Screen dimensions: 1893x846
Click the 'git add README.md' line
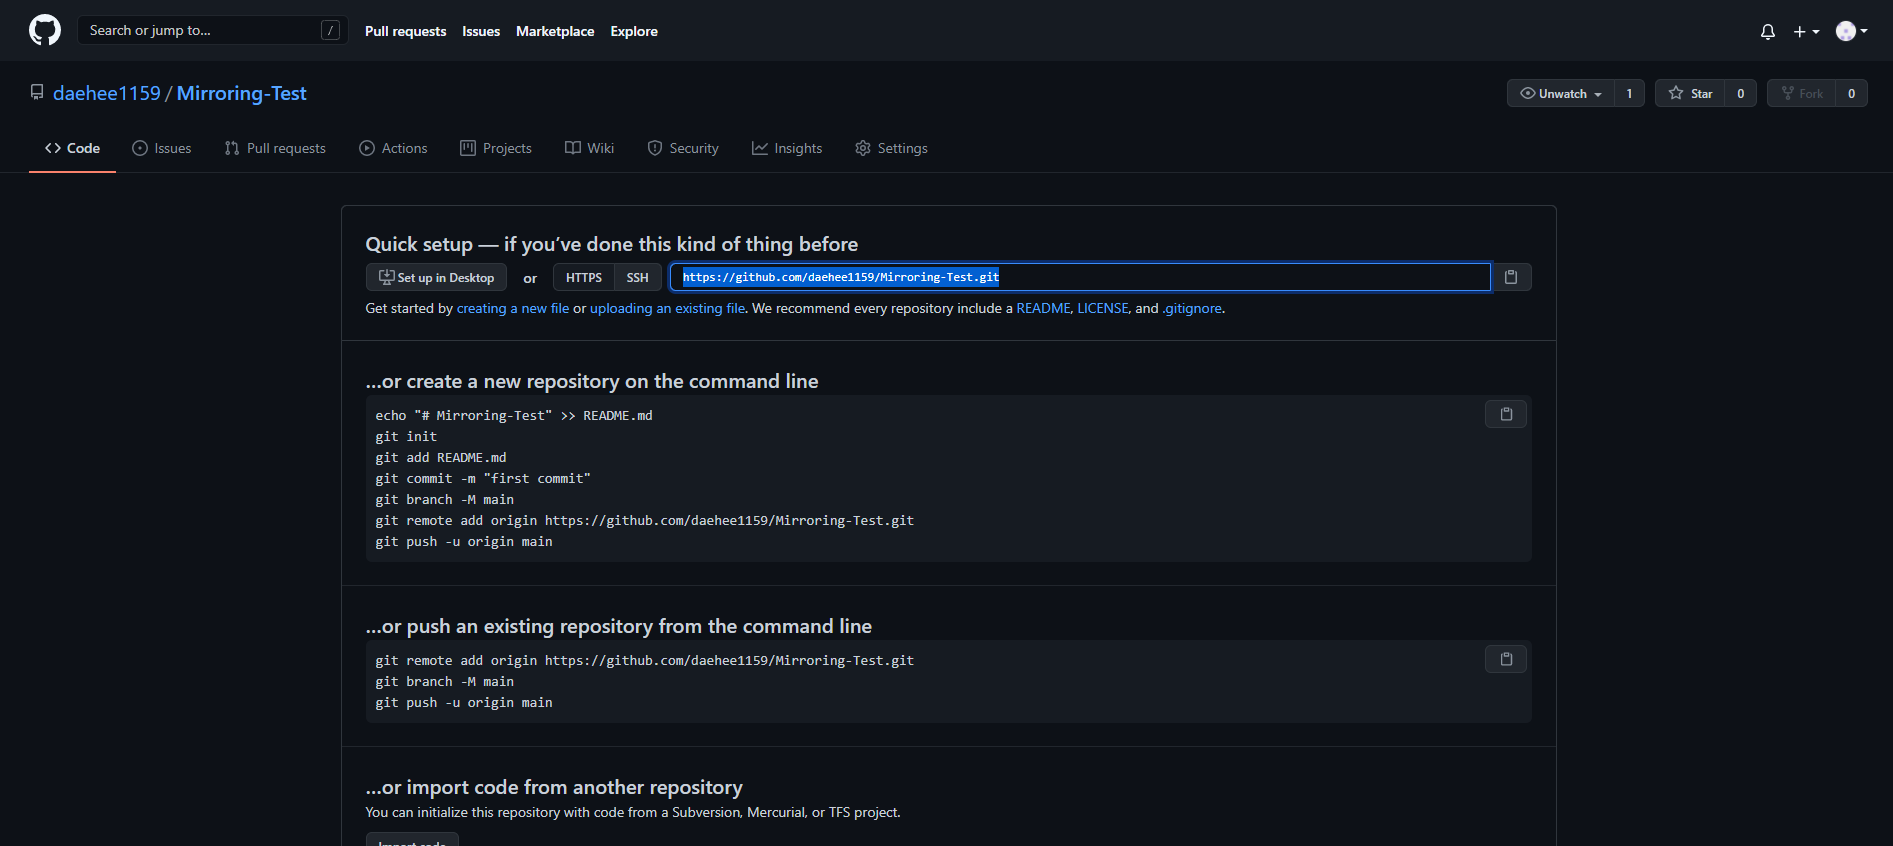pyautogui.click(x=441, y=457)
